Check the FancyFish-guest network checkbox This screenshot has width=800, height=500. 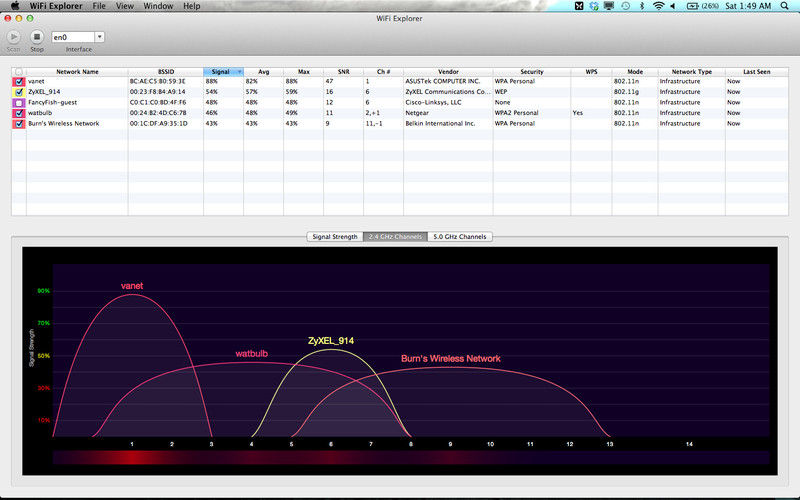[x=19, y=103]
